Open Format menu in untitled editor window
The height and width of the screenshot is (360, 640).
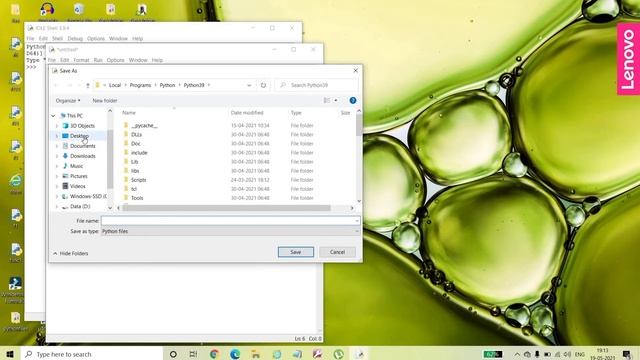click(81, 60)
